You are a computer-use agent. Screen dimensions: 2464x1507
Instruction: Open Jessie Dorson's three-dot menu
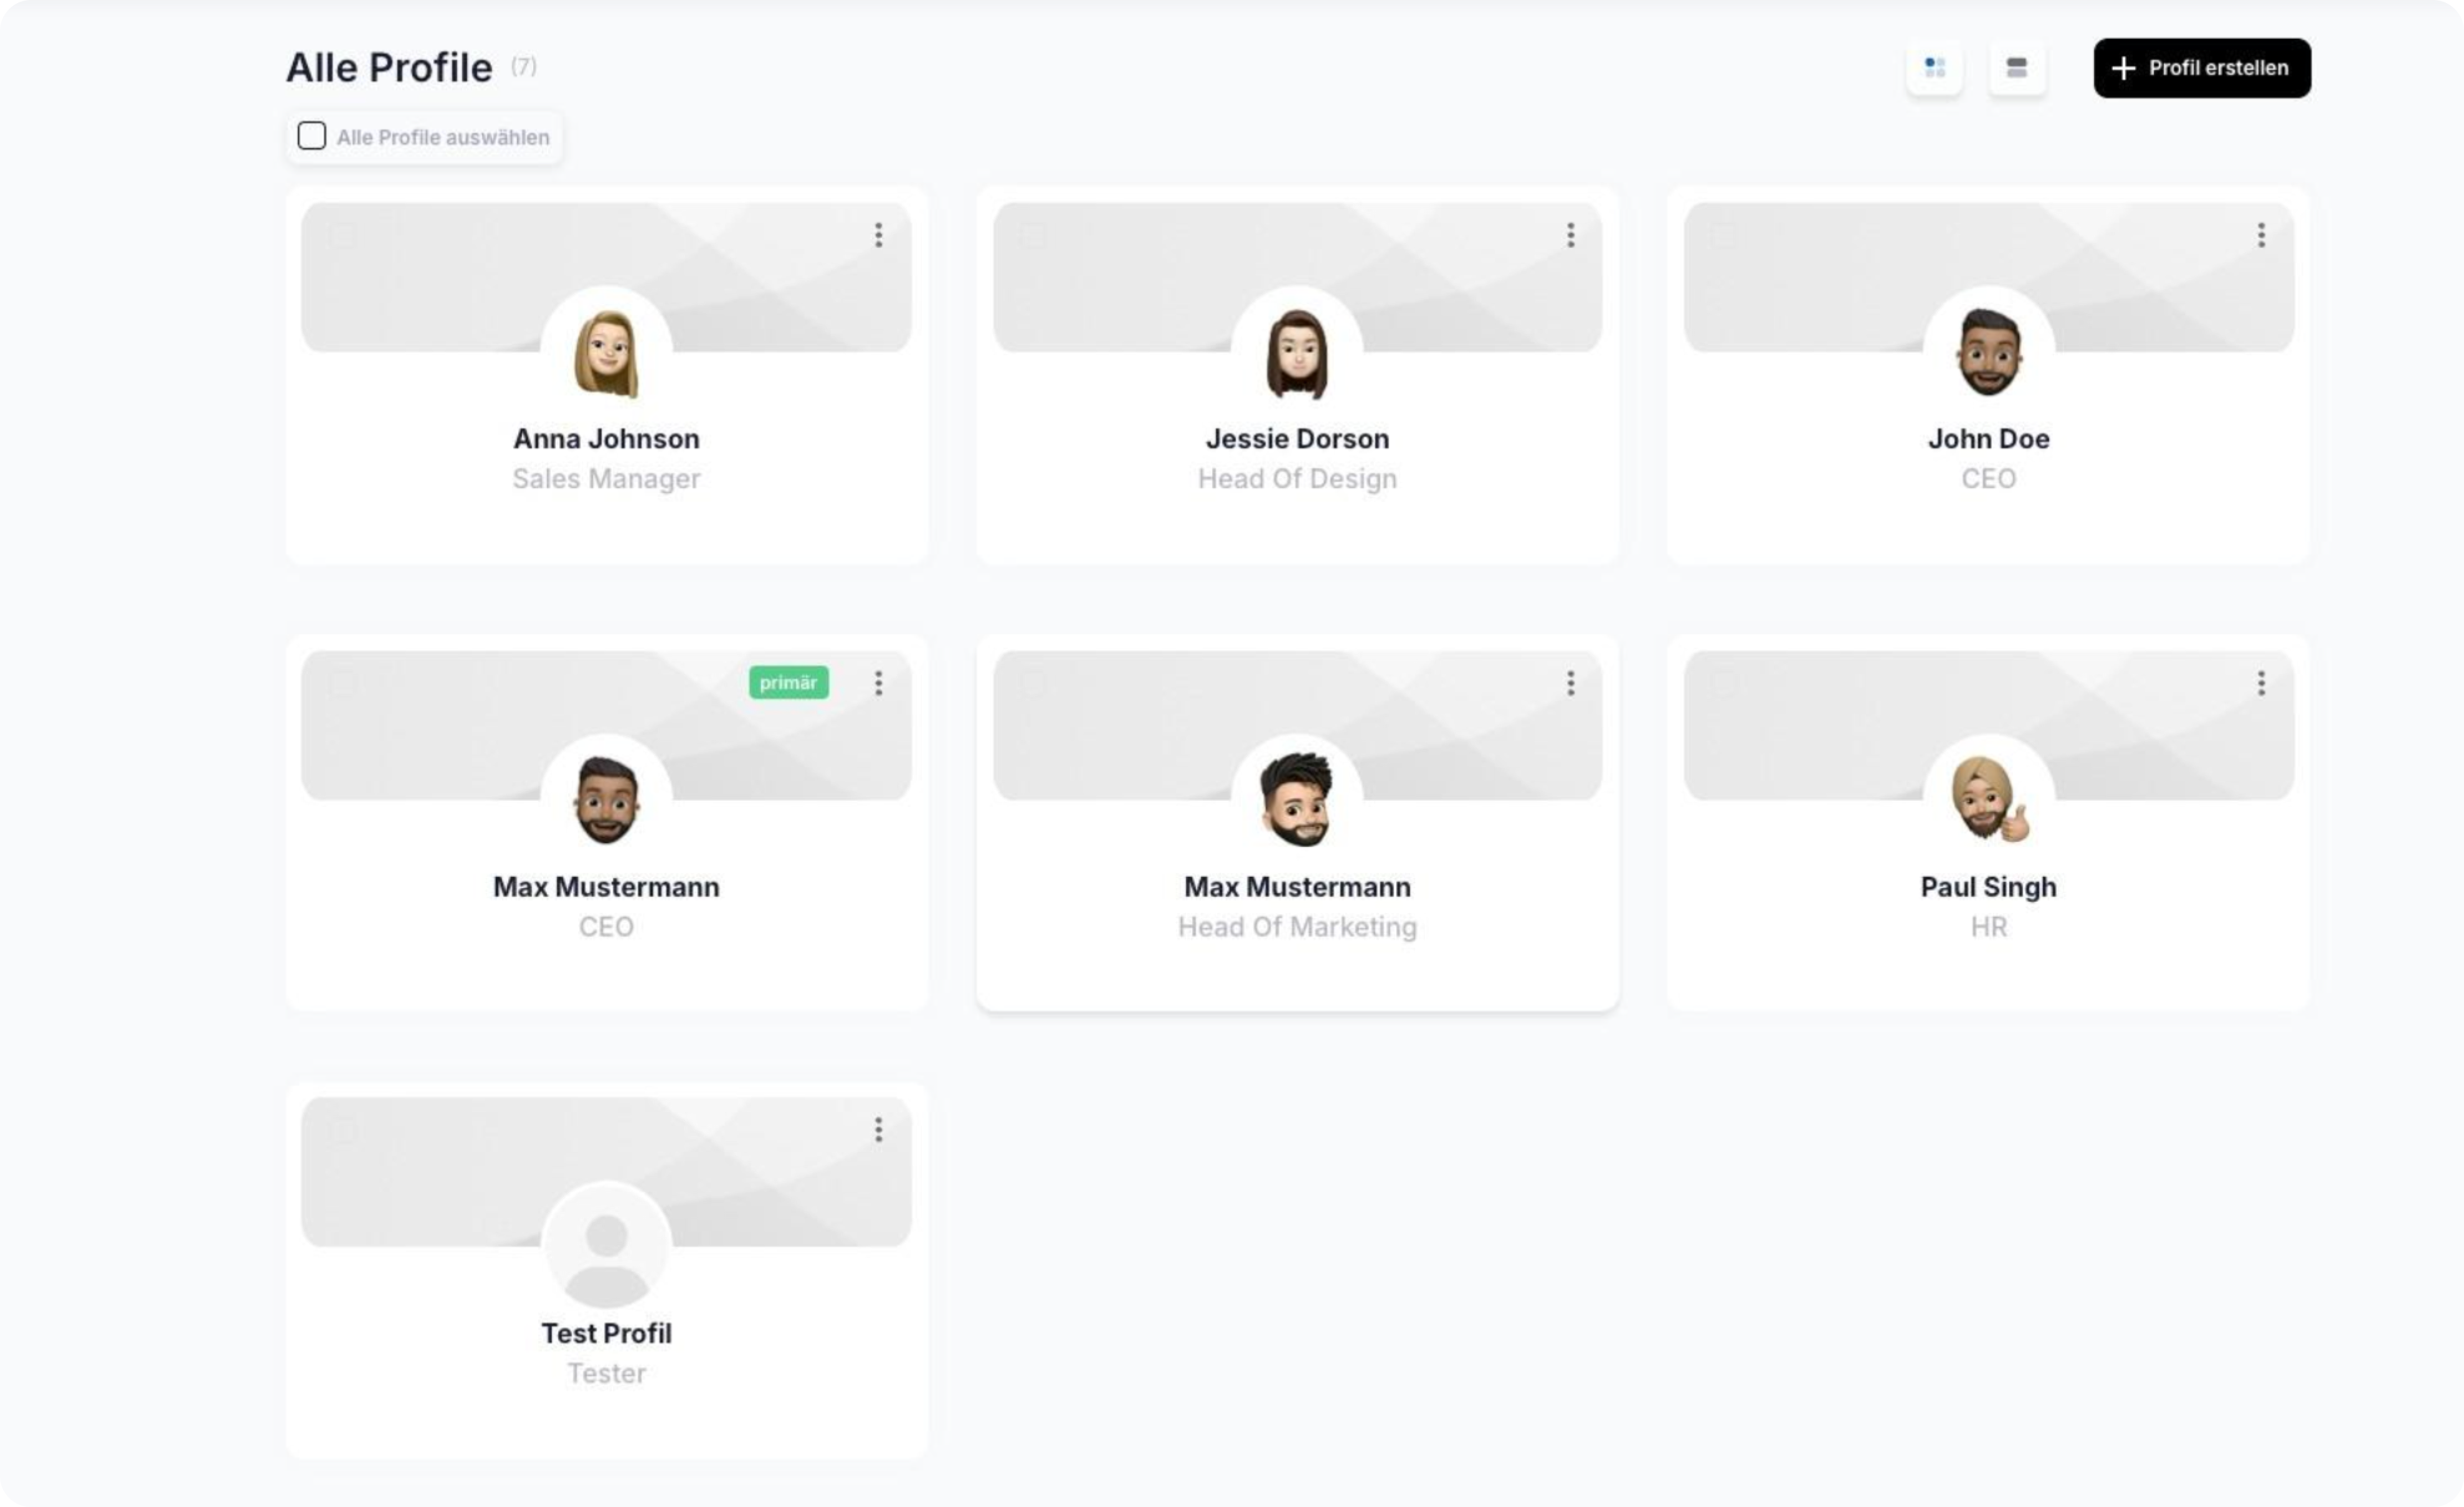[1570, 235]
